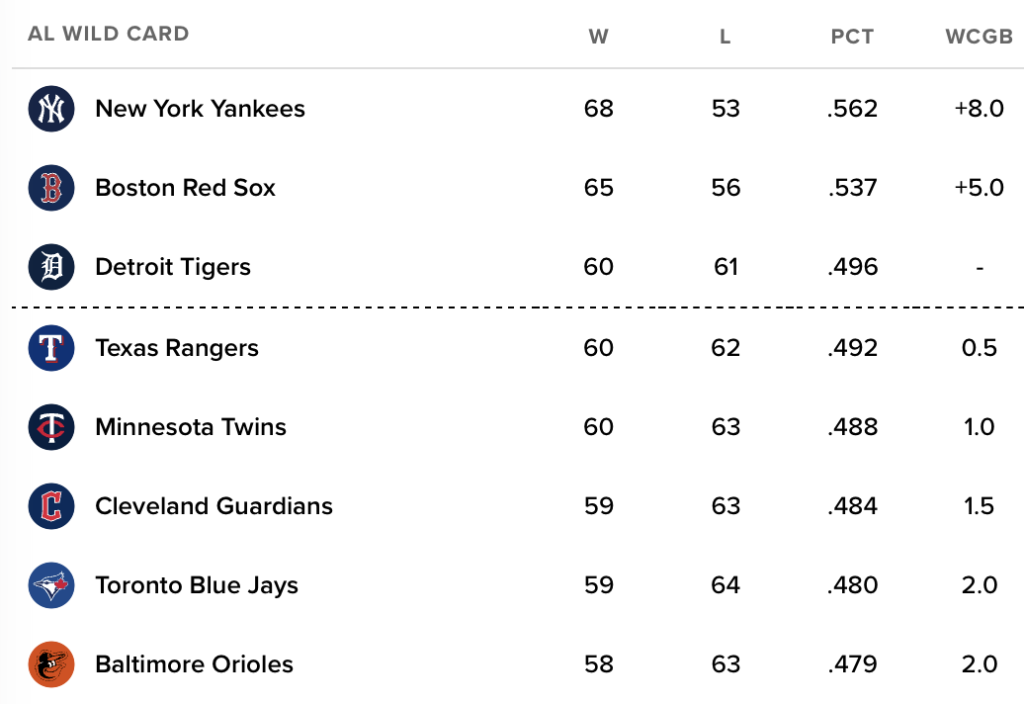Open the Boston Red Sox team link

185,187
